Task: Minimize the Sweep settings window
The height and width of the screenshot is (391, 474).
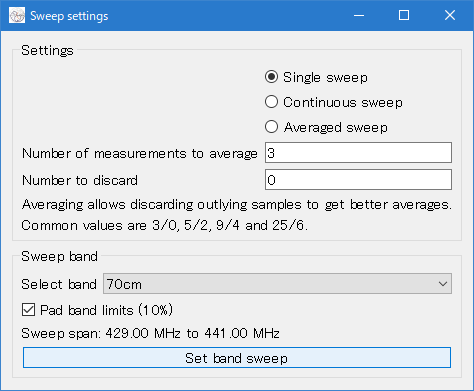Action: 359,15
